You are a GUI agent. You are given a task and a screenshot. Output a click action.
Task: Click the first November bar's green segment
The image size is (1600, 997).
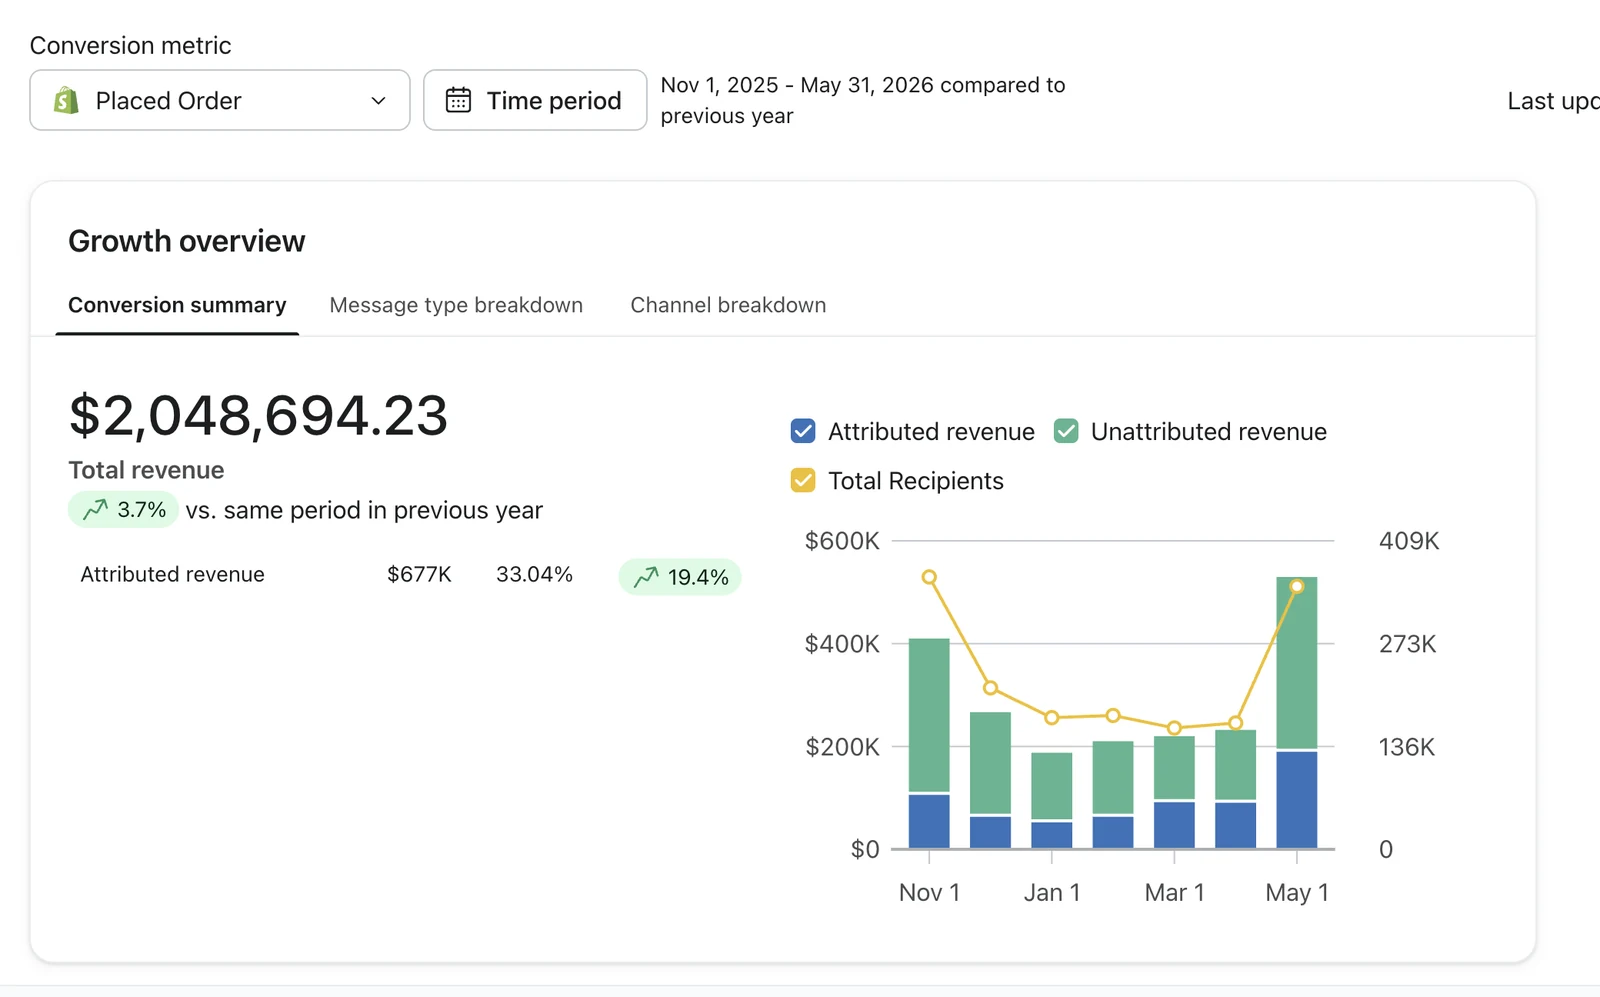(x=929, y=716)
